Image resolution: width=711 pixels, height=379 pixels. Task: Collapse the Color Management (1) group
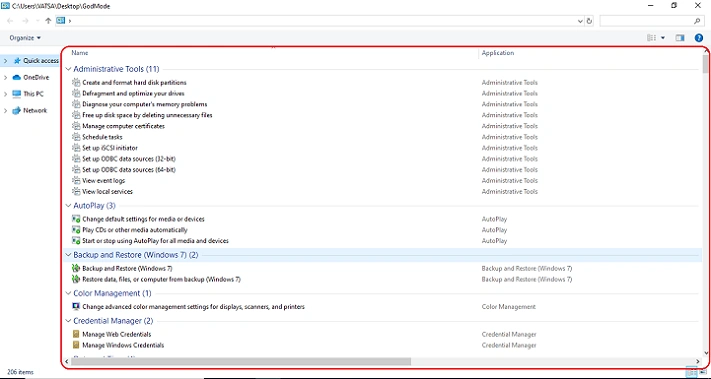[68, 293]
